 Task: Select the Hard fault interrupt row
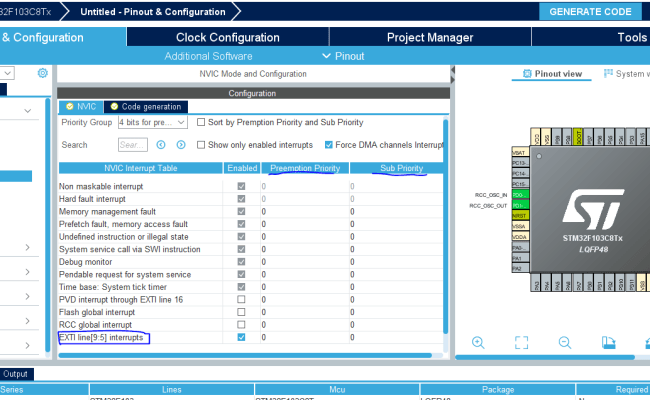(250, 199)
